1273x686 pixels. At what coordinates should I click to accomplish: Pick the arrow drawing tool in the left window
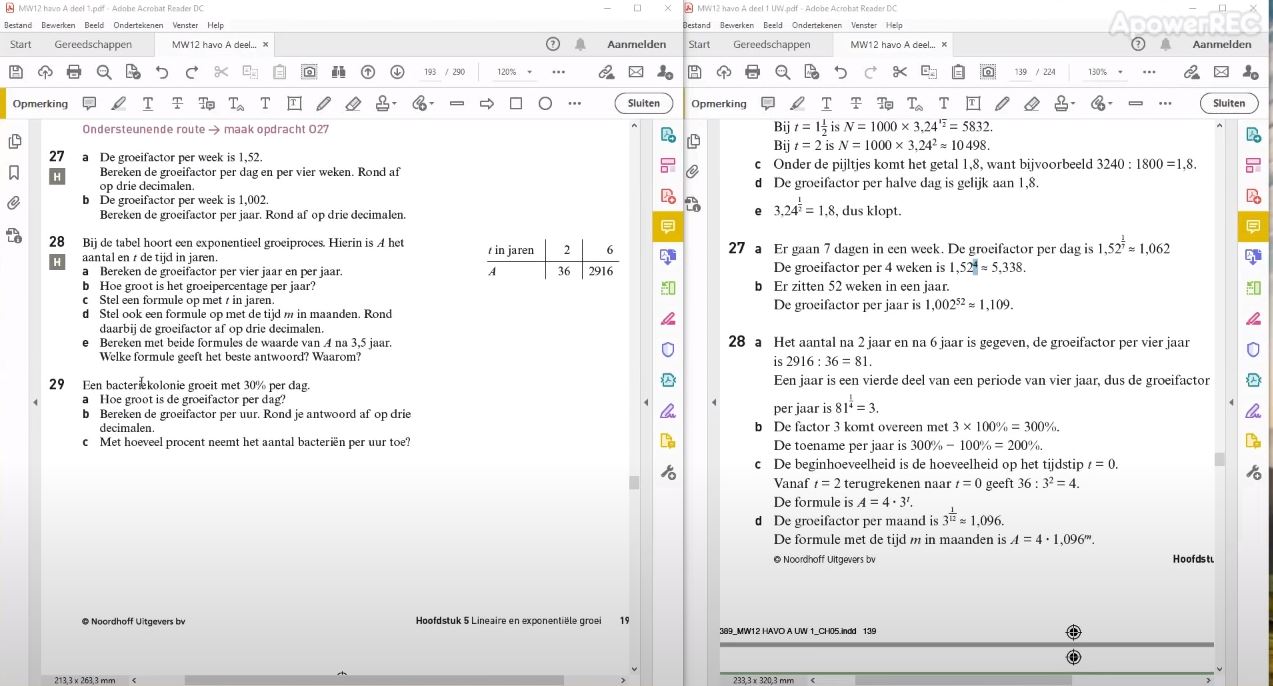click(487, 103)
